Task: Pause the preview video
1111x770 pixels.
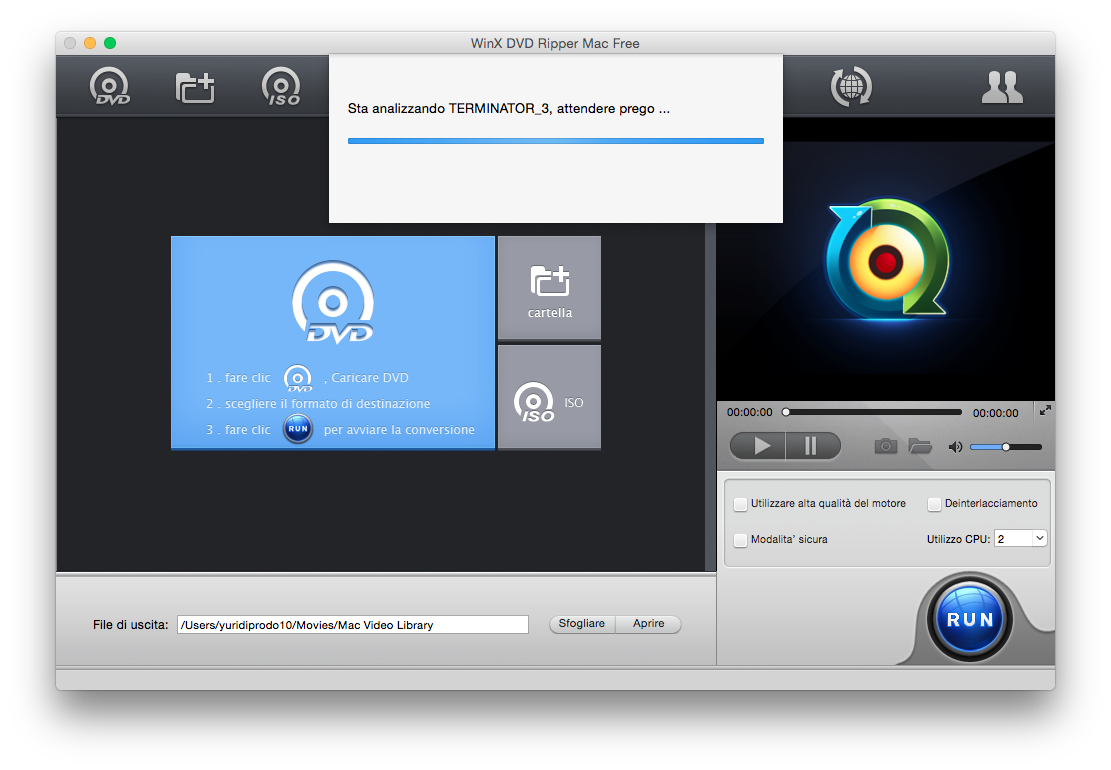Action: [x=813, y=446]
